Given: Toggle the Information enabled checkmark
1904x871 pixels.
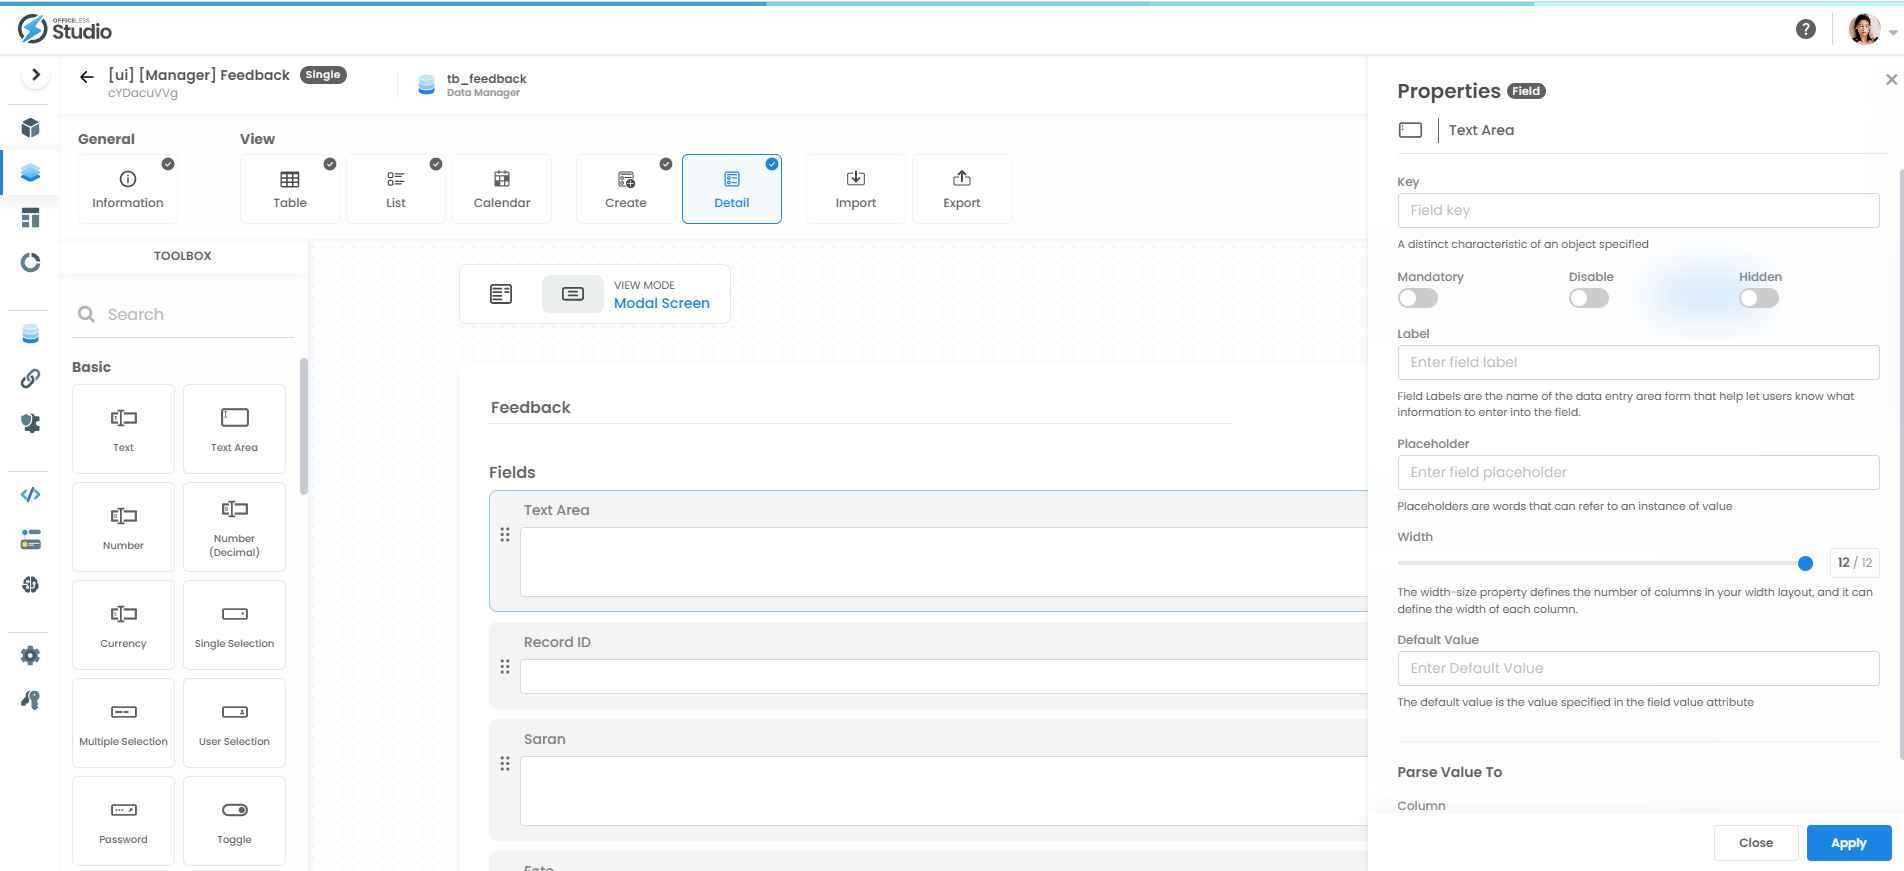Looking at the screenshot, I should click(168, 164).
